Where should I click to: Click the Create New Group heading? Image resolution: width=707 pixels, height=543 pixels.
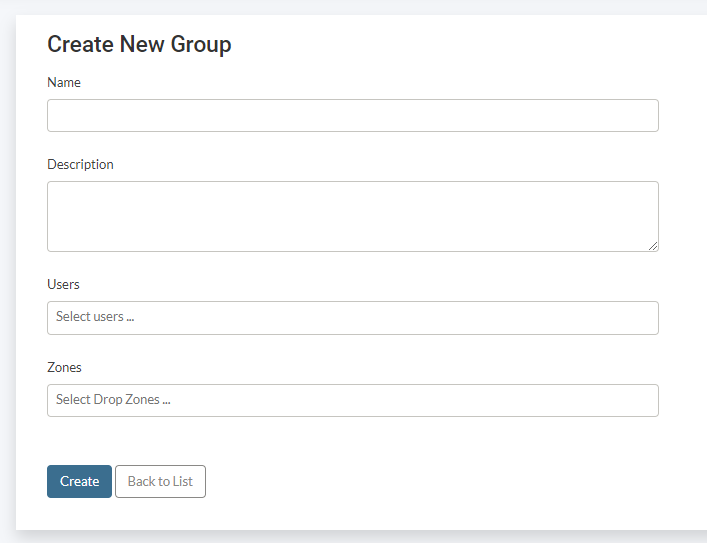[139, 44]
